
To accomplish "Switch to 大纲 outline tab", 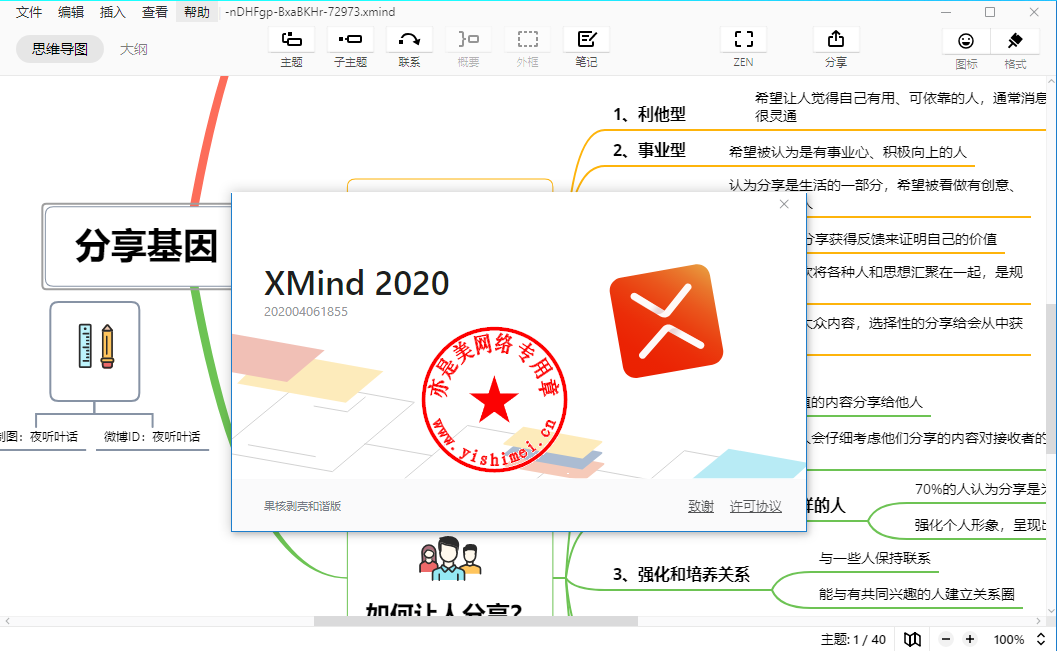I will point(133,49).
